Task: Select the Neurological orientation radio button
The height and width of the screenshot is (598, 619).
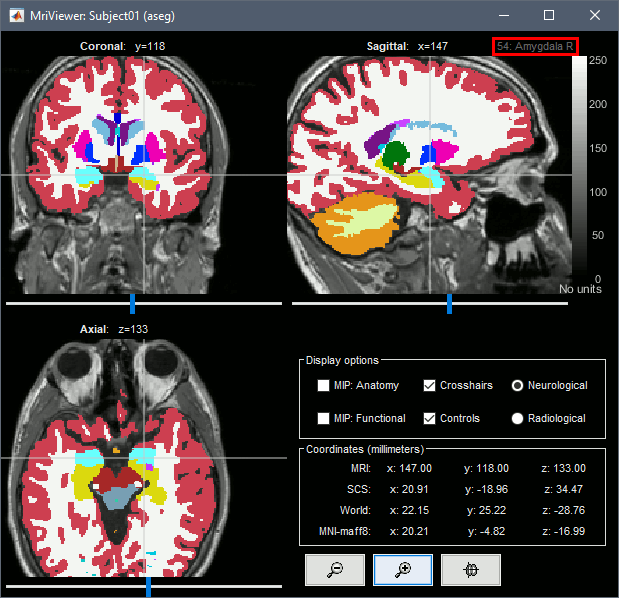Action: click(518, 385)
